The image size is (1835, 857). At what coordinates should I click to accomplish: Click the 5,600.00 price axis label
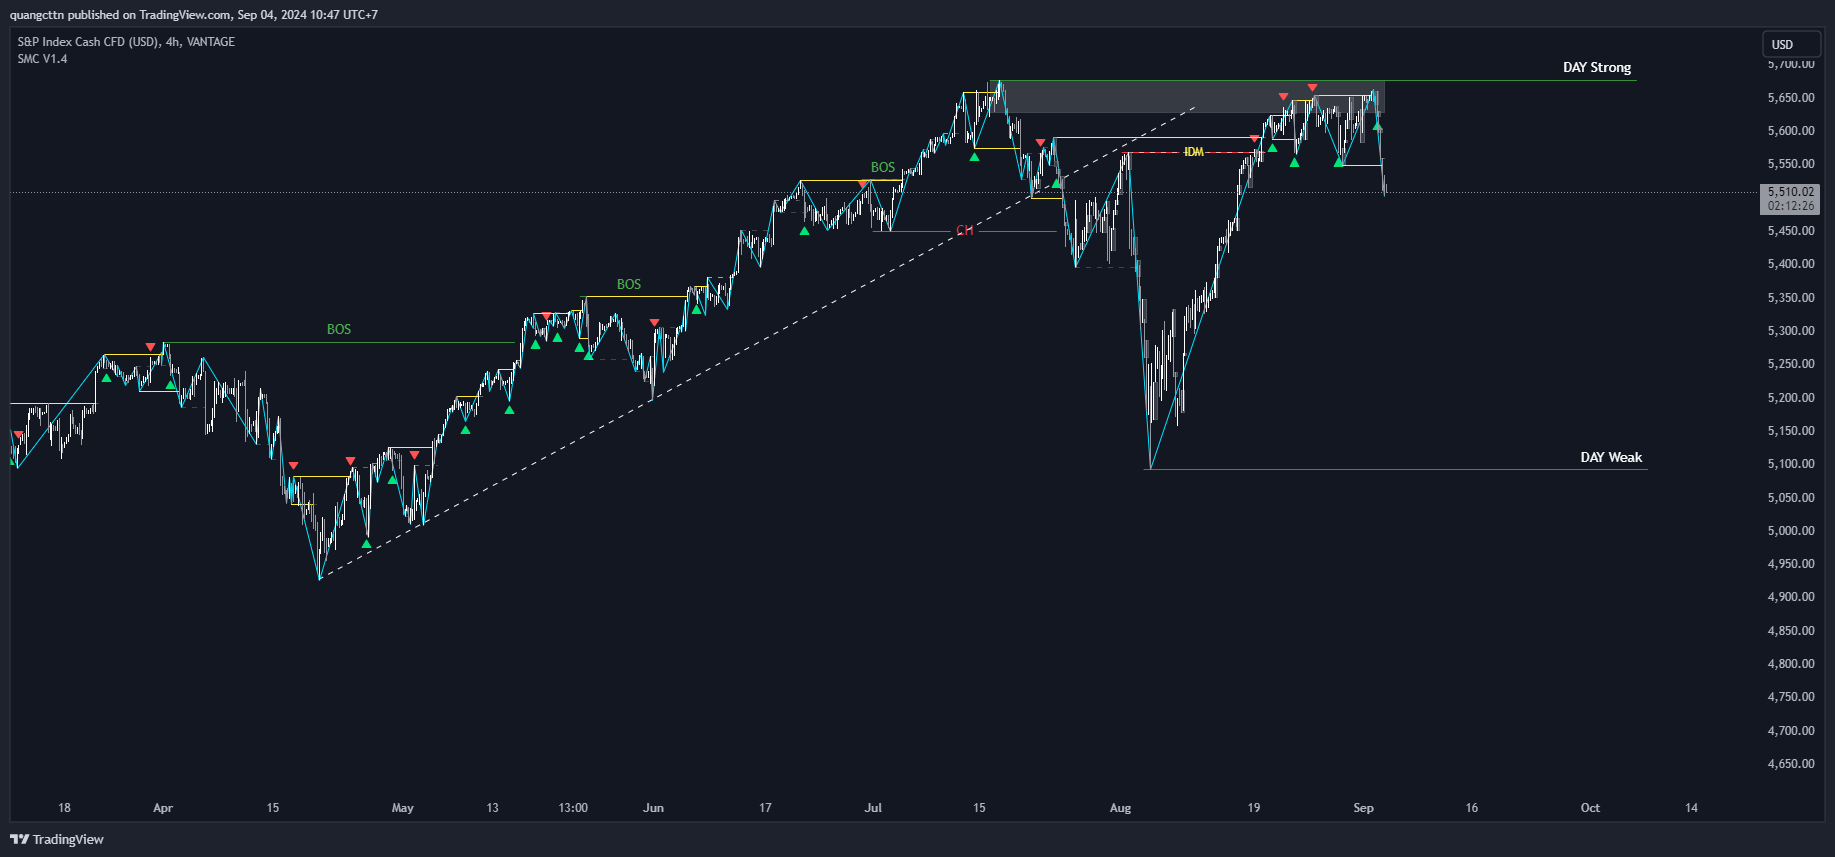click(1790, 131)
